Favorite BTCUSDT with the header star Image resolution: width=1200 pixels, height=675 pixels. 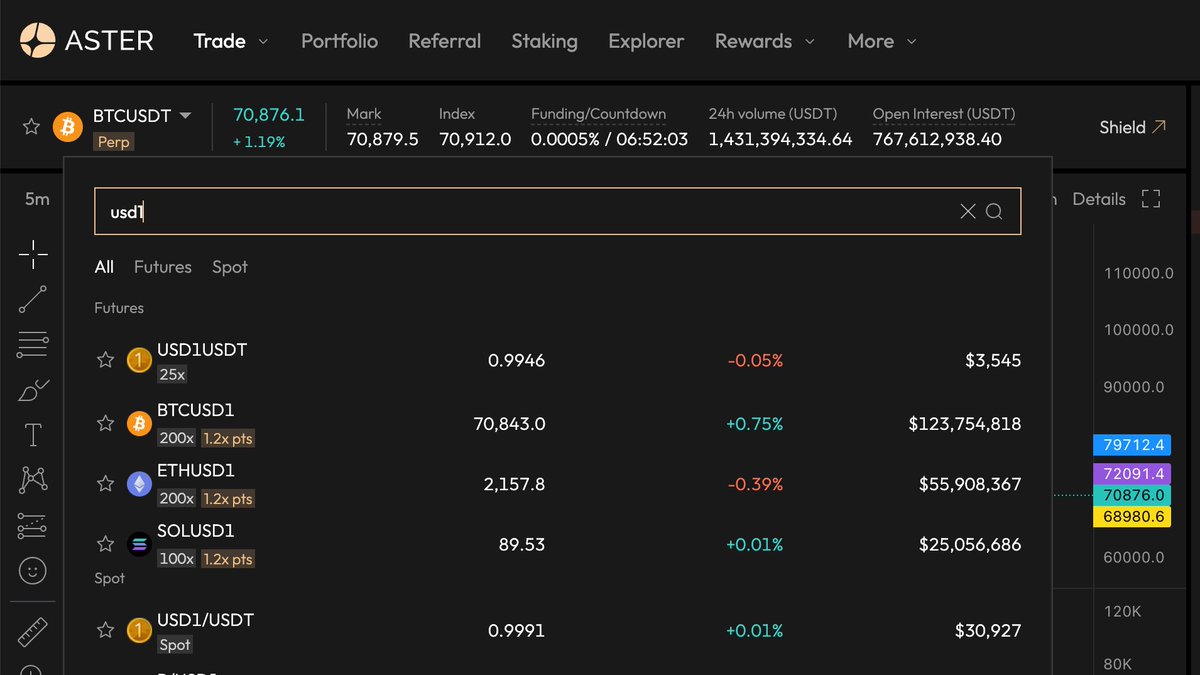tap(31, 127)
